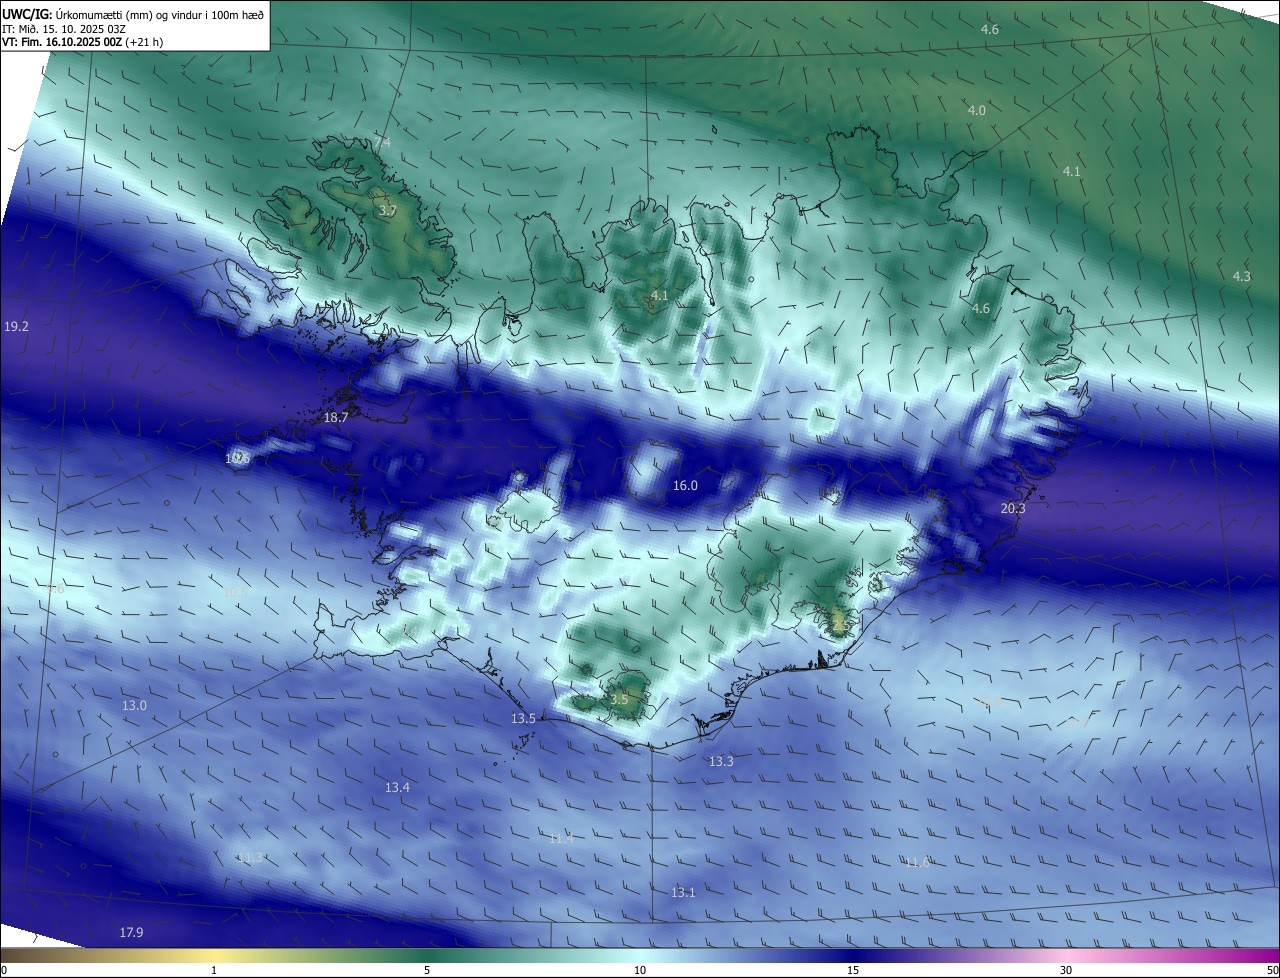Viewport: 1280px width, 978px height.
Task: Click the 18.7 value label
Action: pos(336,417)
